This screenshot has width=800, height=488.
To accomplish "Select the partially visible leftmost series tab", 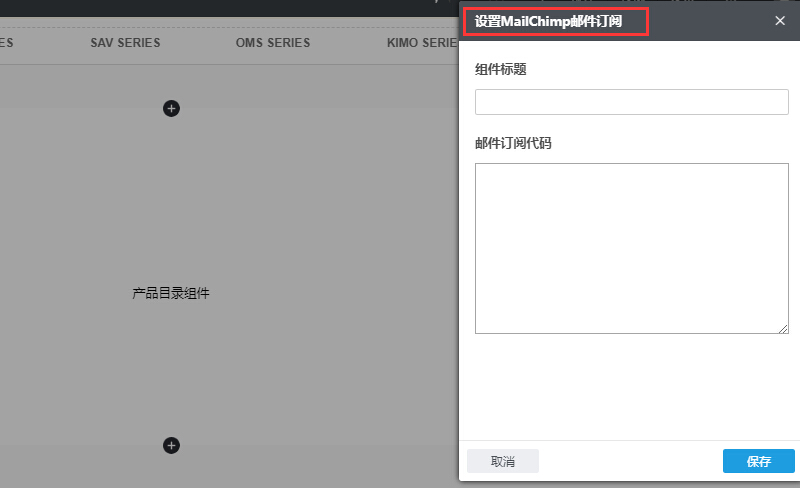I will click(x=6, y=43).
